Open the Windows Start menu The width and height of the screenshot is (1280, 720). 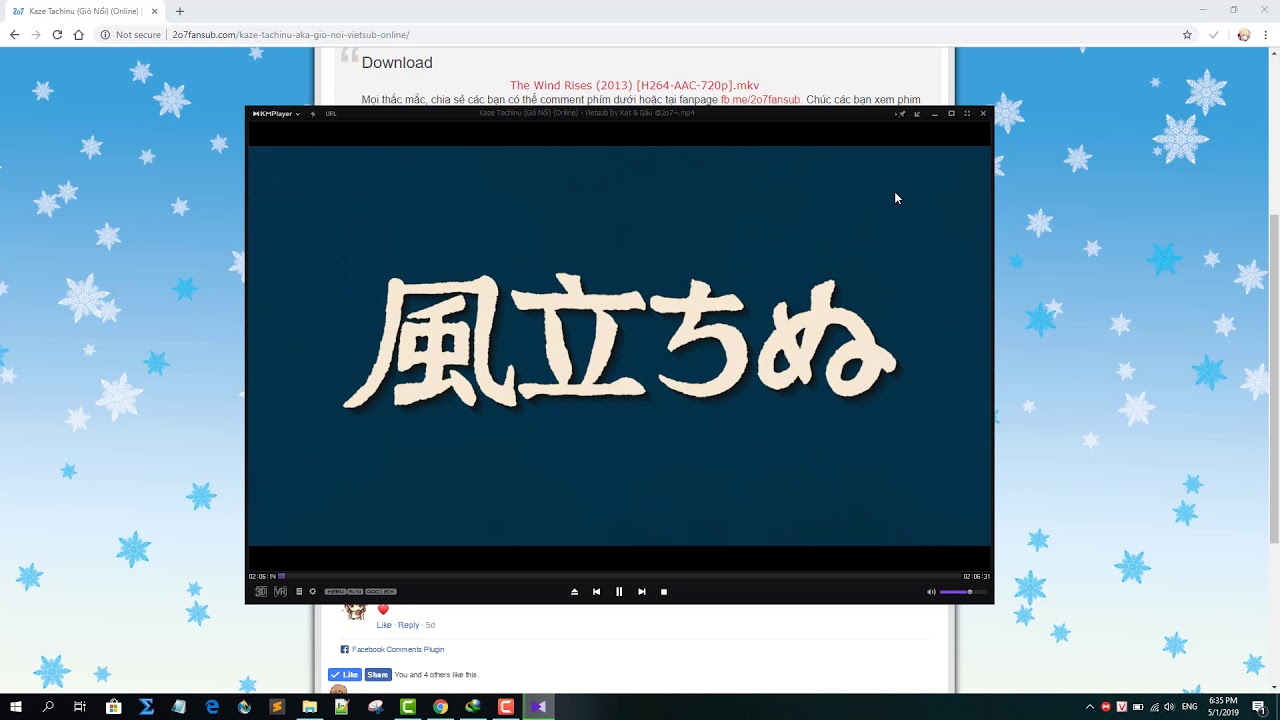click(16, 707)
